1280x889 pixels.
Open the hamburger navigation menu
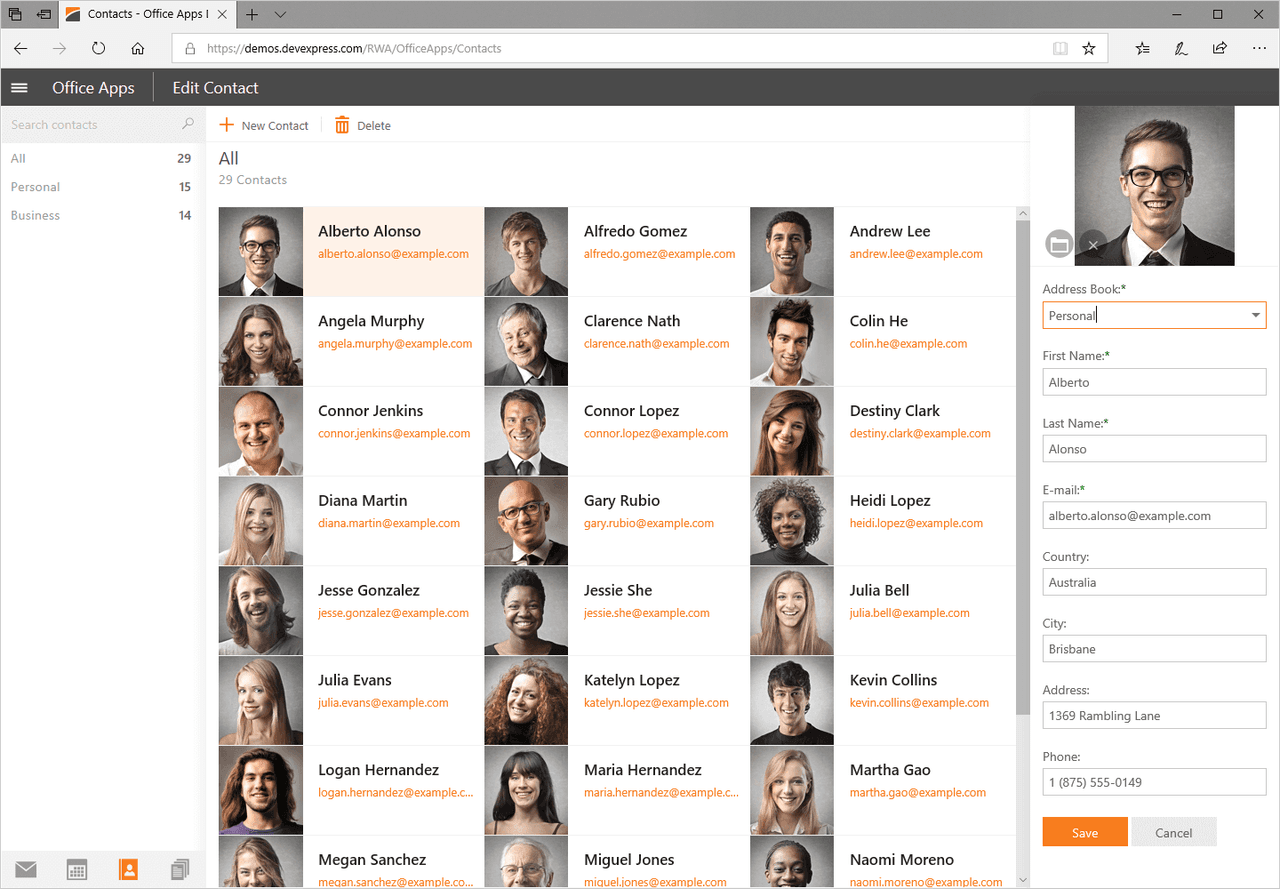tap(19, 88)
